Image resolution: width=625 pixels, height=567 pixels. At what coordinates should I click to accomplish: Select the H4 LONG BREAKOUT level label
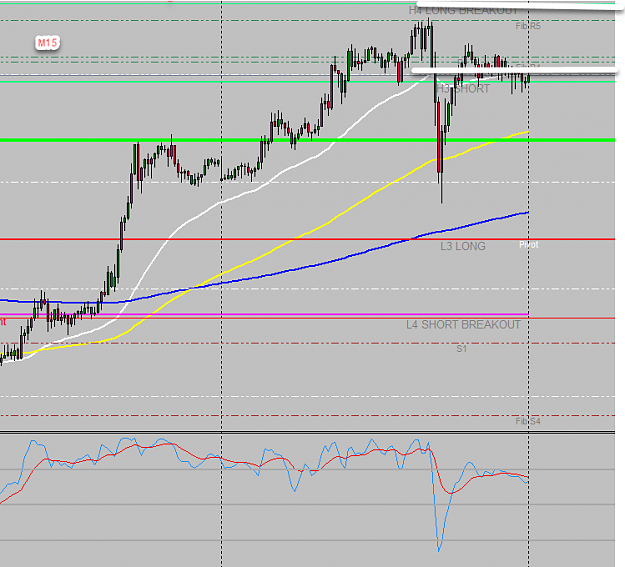click(463, 11)
